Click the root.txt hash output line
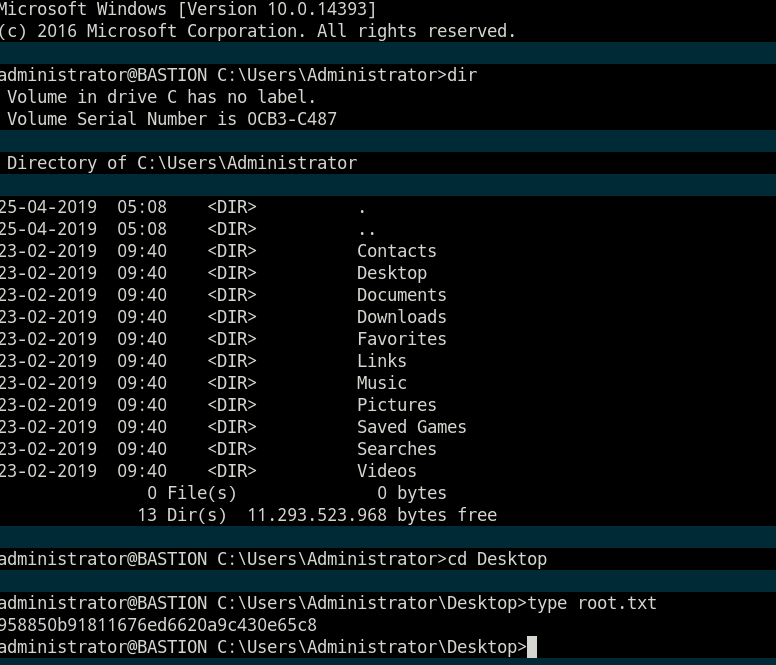 pos(158,626)
